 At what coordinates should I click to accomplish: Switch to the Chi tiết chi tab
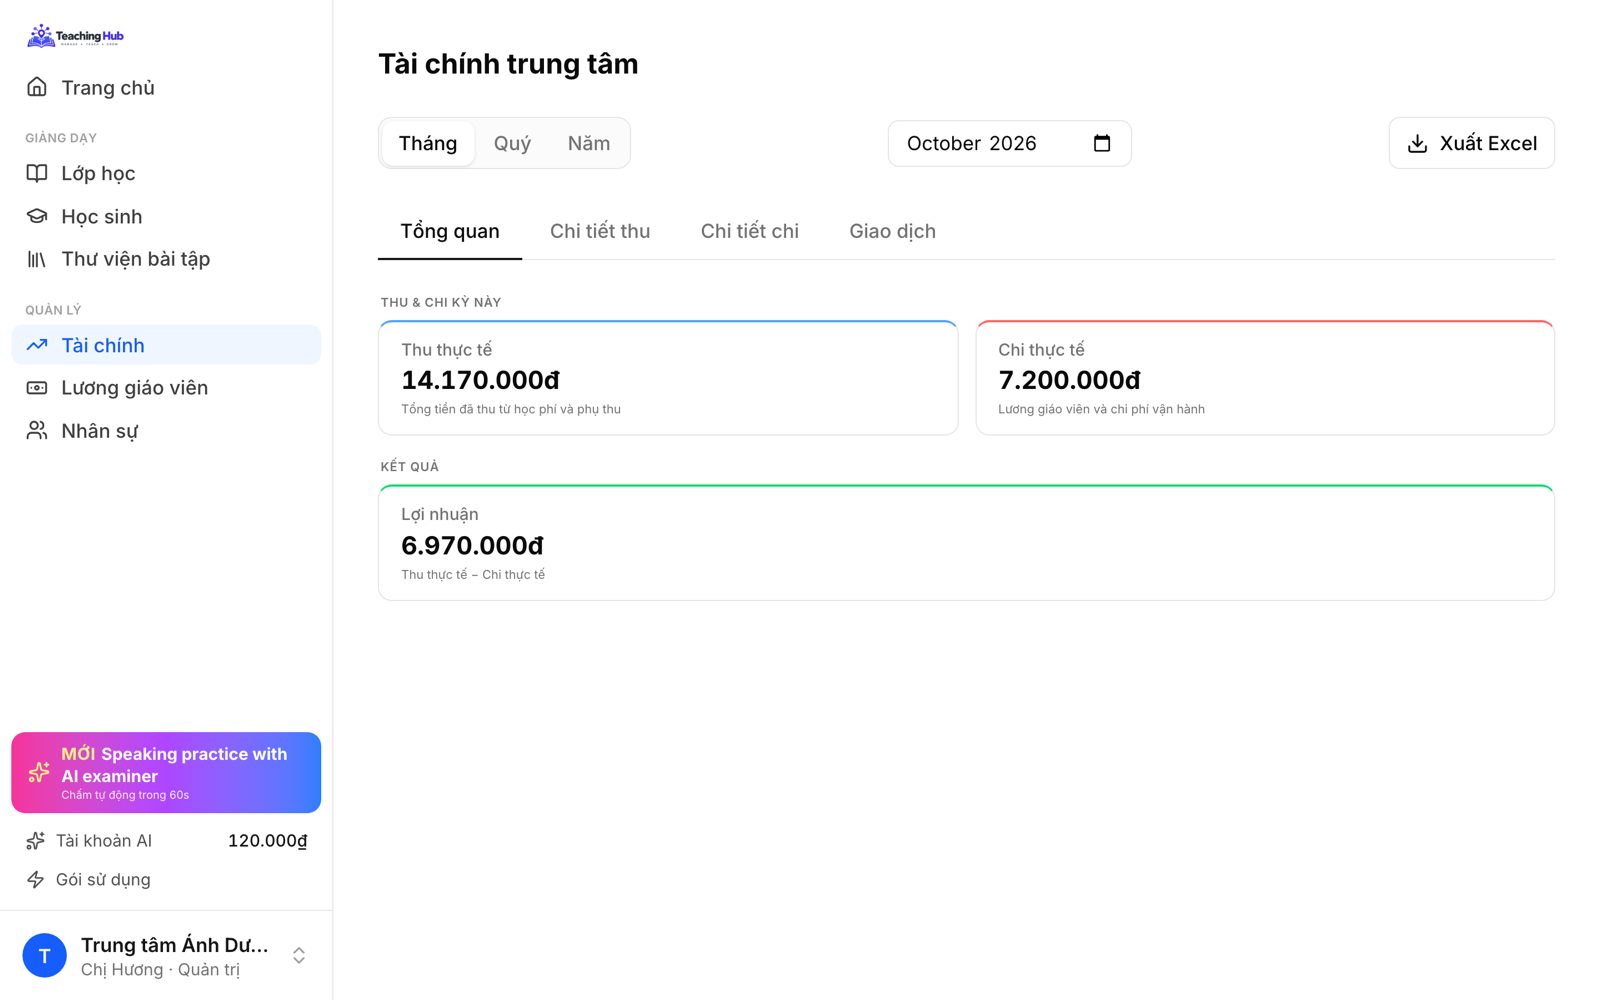750,231
